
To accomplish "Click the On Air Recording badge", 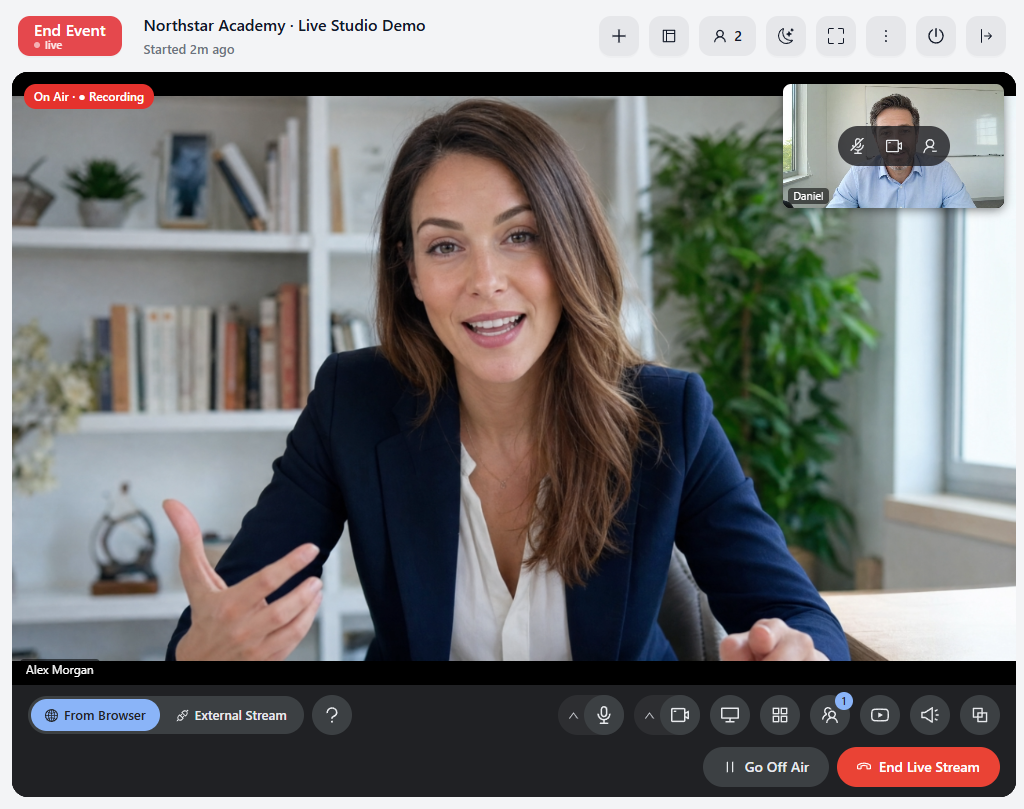I will (89, 97).
